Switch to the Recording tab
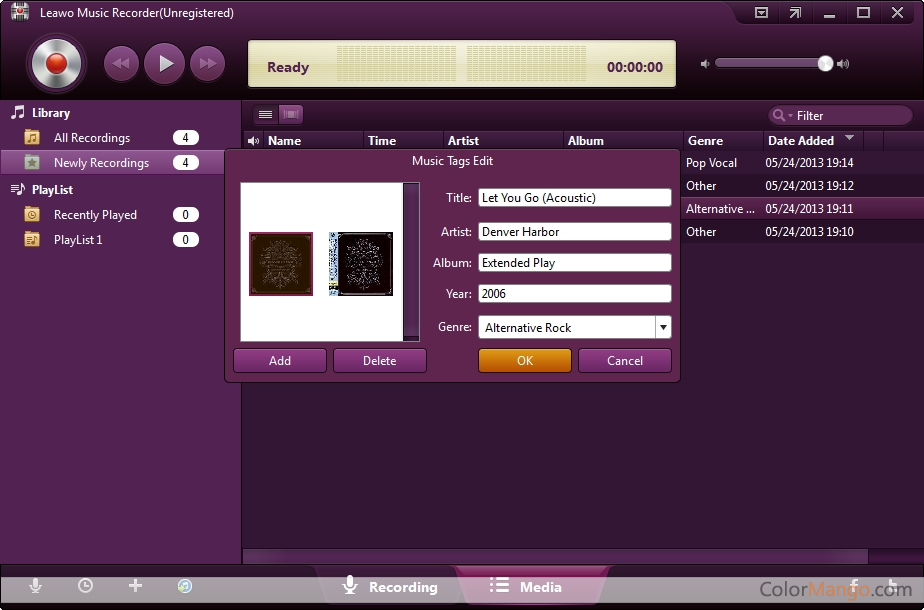 [x=390, y=587]
